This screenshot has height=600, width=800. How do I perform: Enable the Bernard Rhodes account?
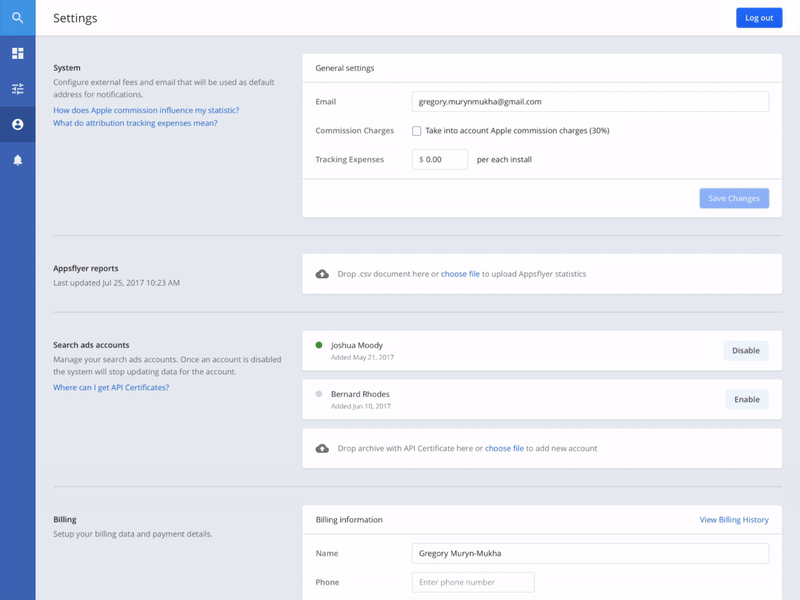745,398
